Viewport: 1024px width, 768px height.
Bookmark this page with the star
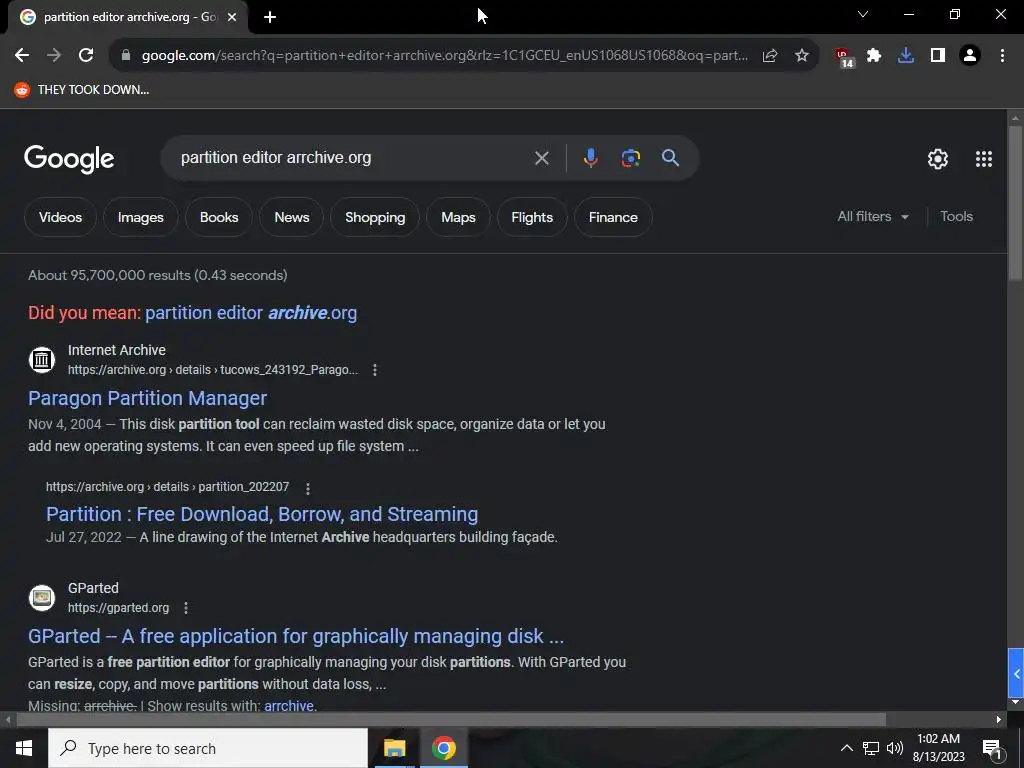[x=802, y=56]
